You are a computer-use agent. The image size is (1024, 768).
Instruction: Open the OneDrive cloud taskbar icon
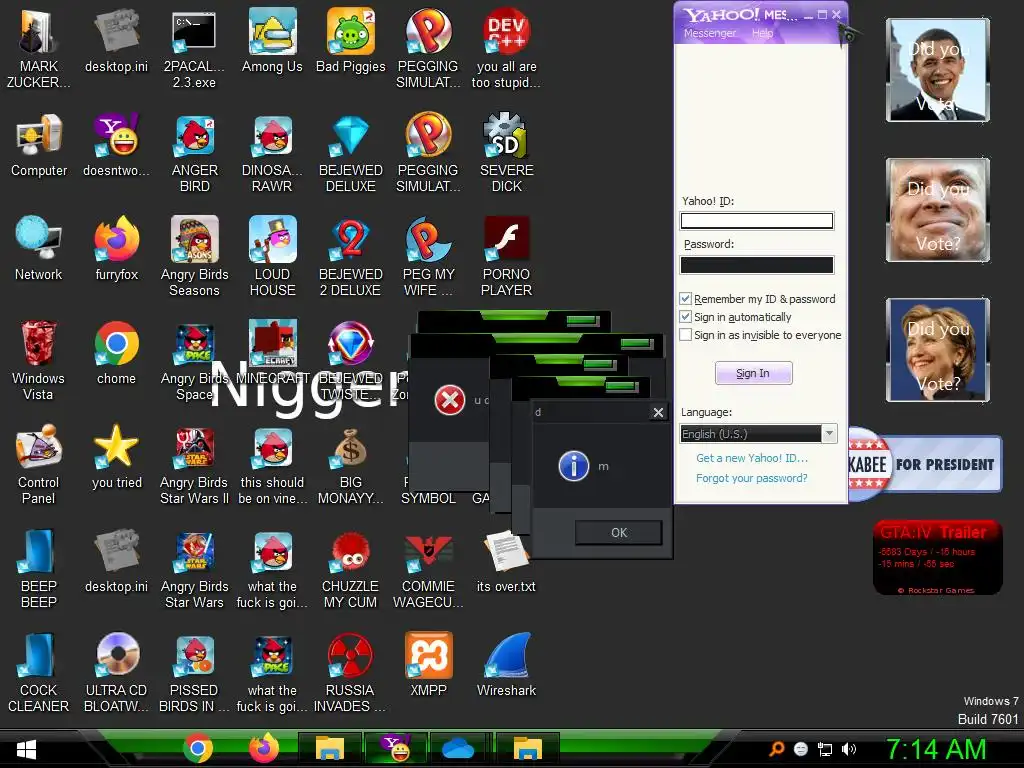458,749
